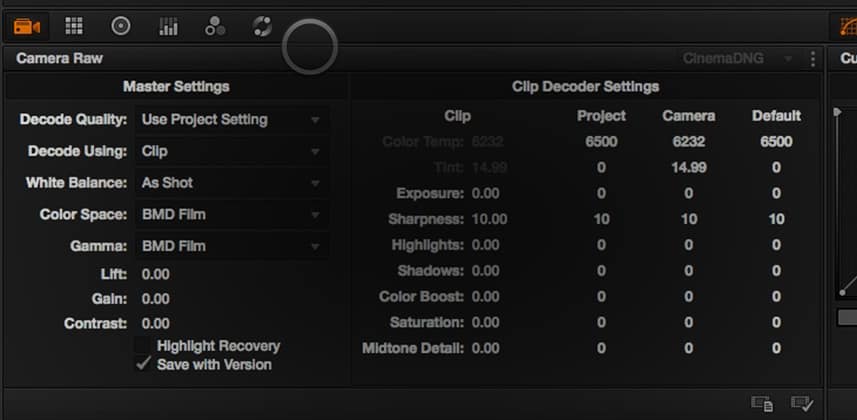Image resolution: width=857 pixels, height=420 pixels.
Task: Open the Motion Effects circles icon
Action: click(x=215, y=26)
